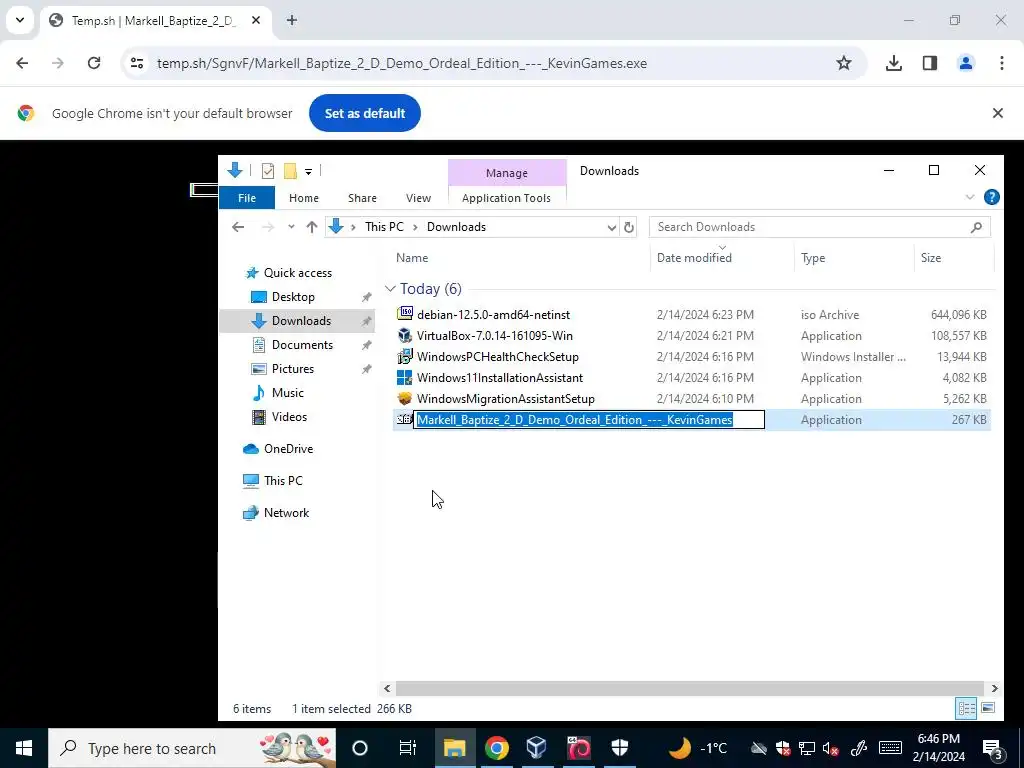This screenshot has width=1024, height=768.
Task: Open notification center icon
Action: 991,748
